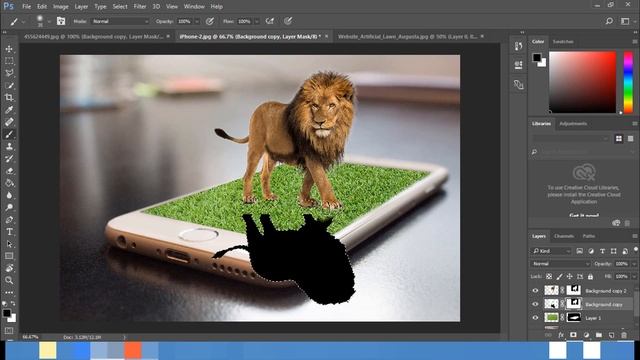Select the Quick Selection tool
Screen dimensions: 640x360
9,85
